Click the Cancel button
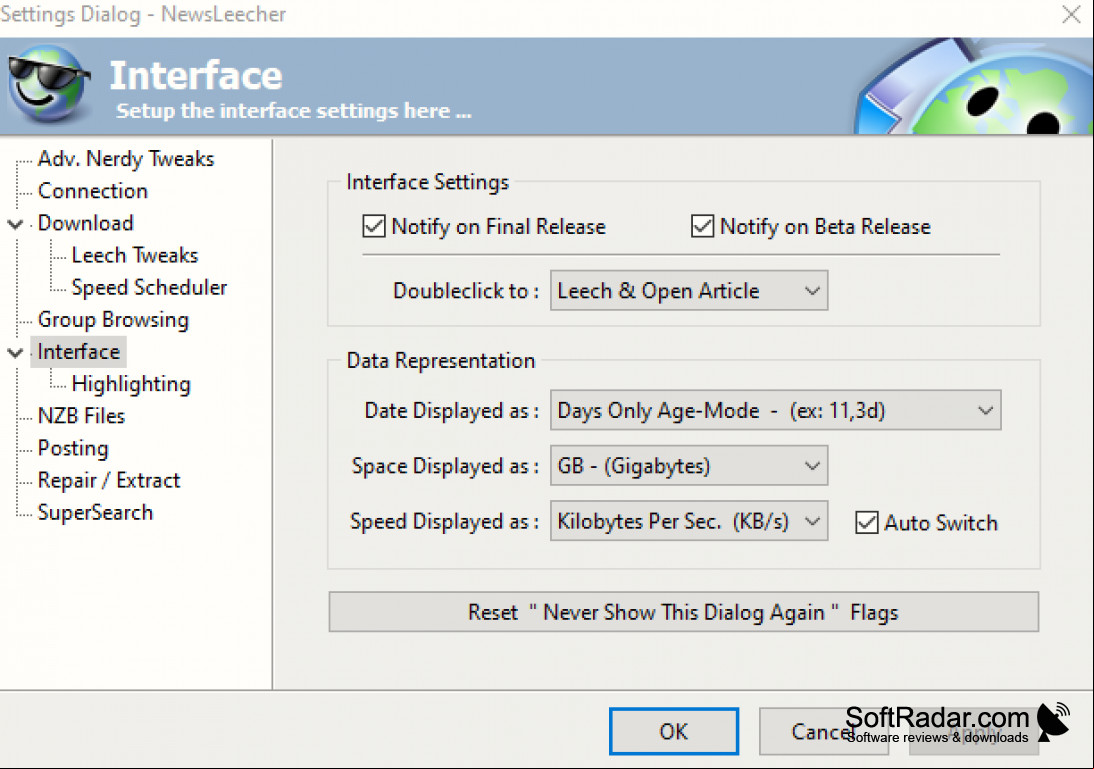The image size is (1094, 769). coord(823,731)
